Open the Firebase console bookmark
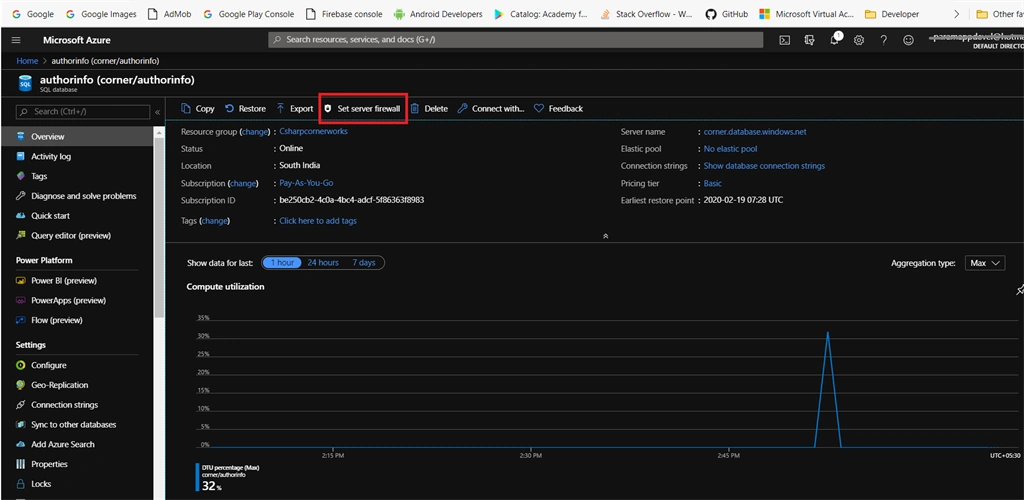 [344, 14]
